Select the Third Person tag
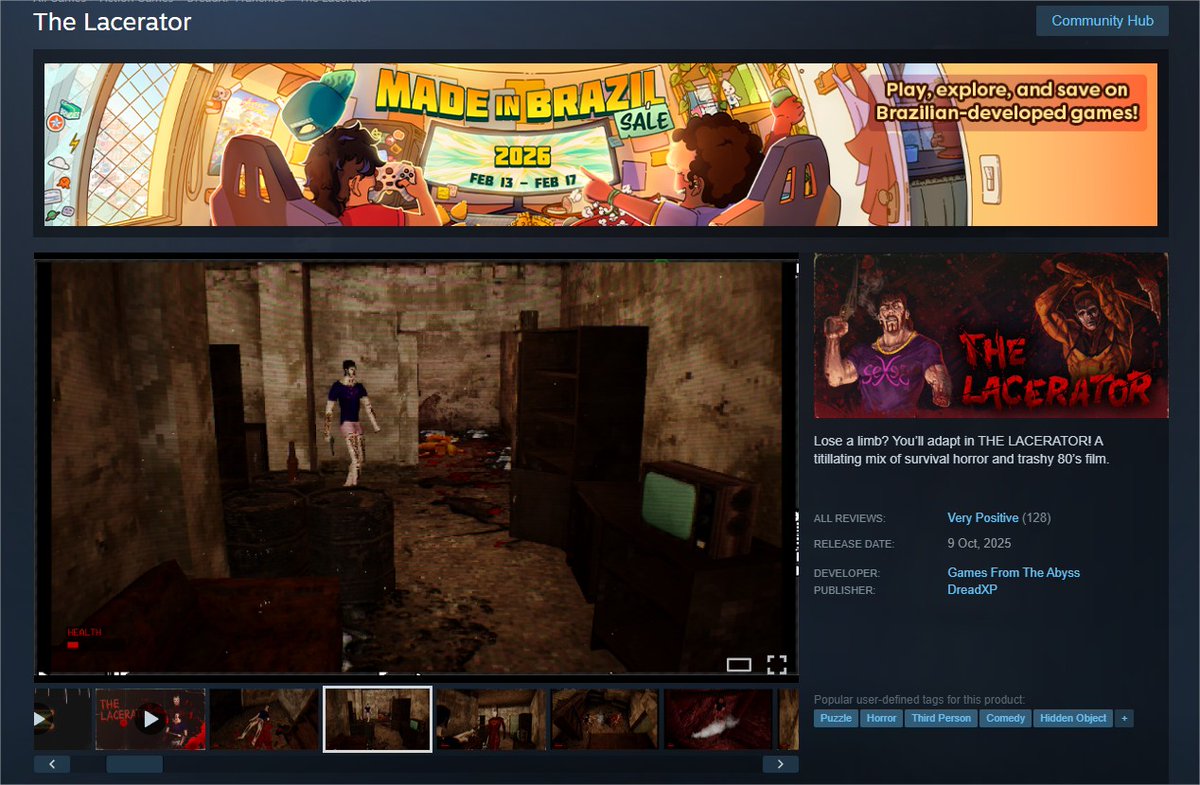The height and width of the screenshot is (785, 1200). 941,718
